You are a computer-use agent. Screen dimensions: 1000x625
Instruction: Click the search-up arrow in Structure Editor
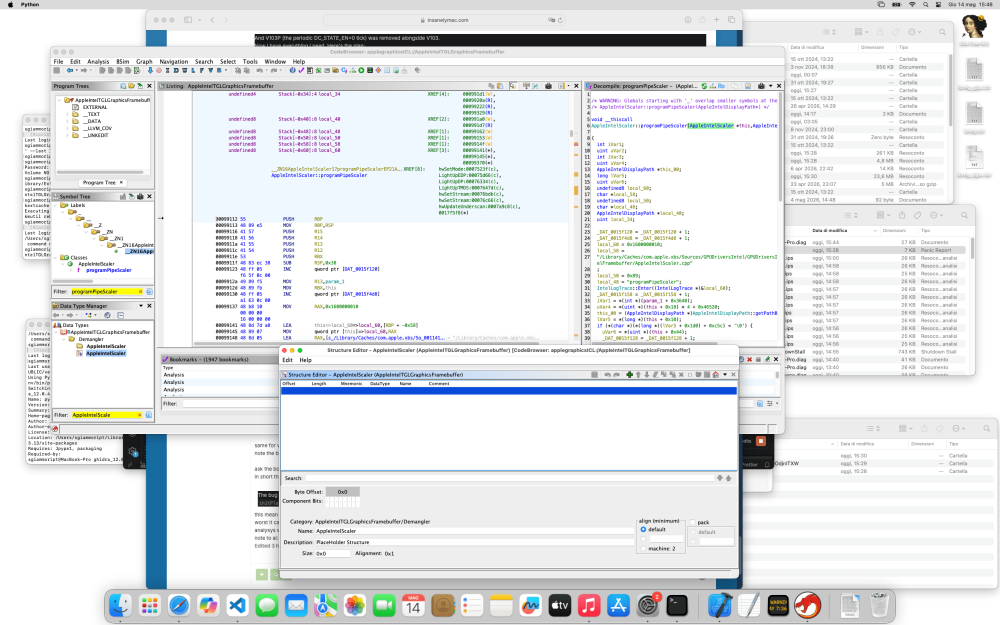click(728, 478)
